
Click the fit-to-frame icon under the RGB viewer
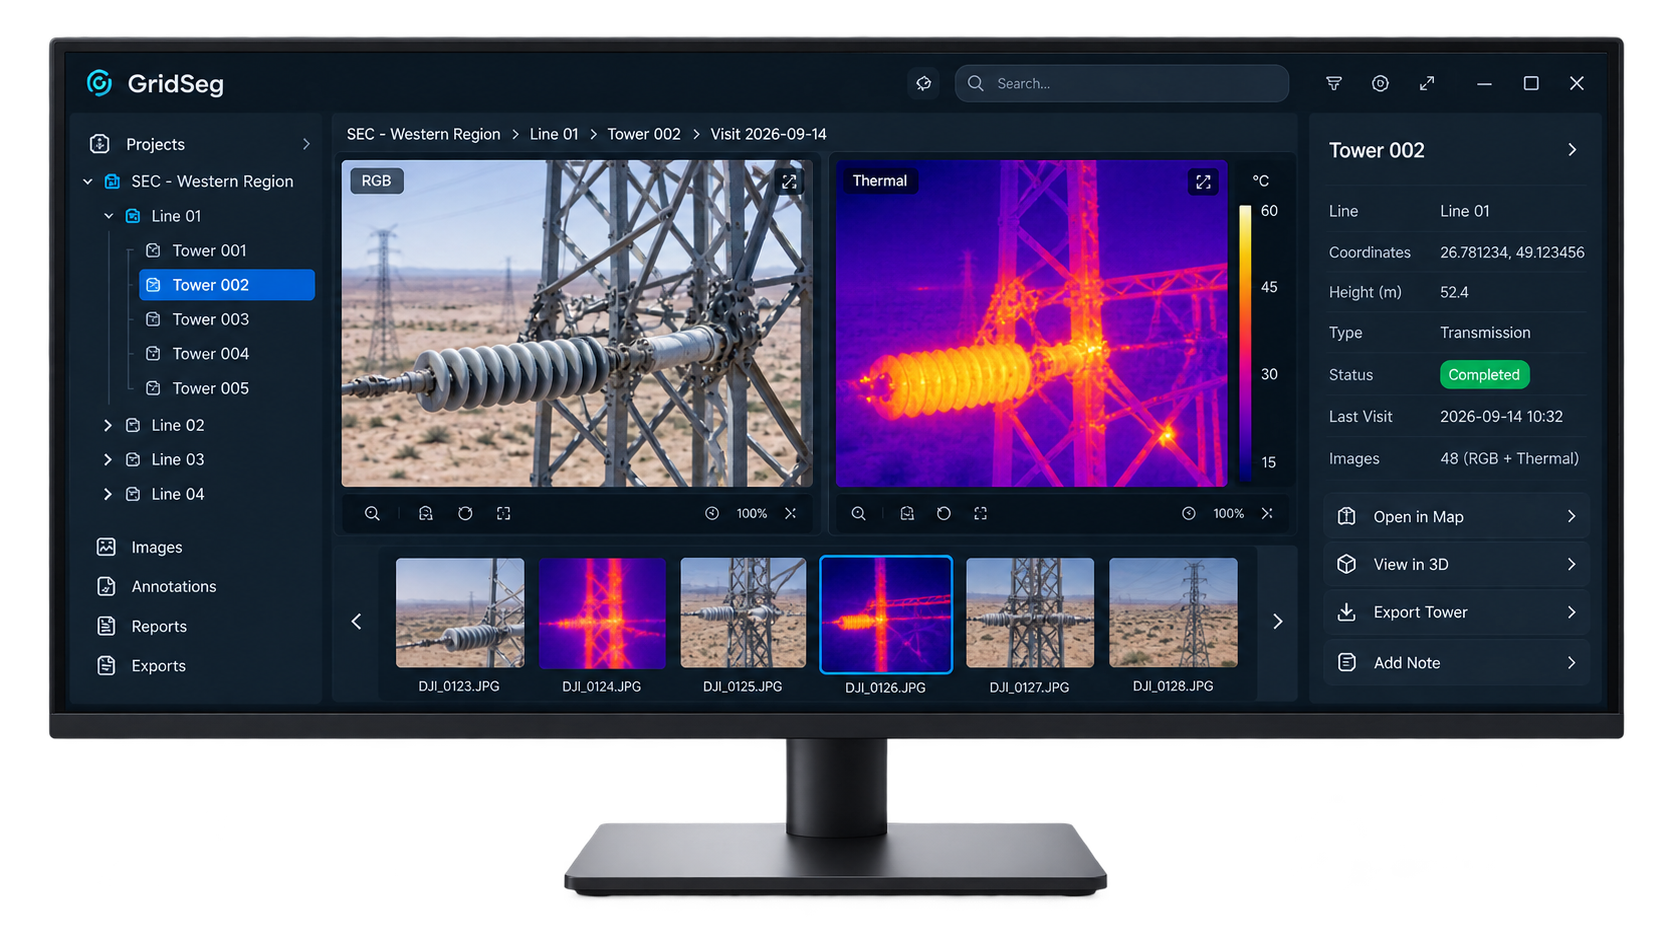coord(504,513)
